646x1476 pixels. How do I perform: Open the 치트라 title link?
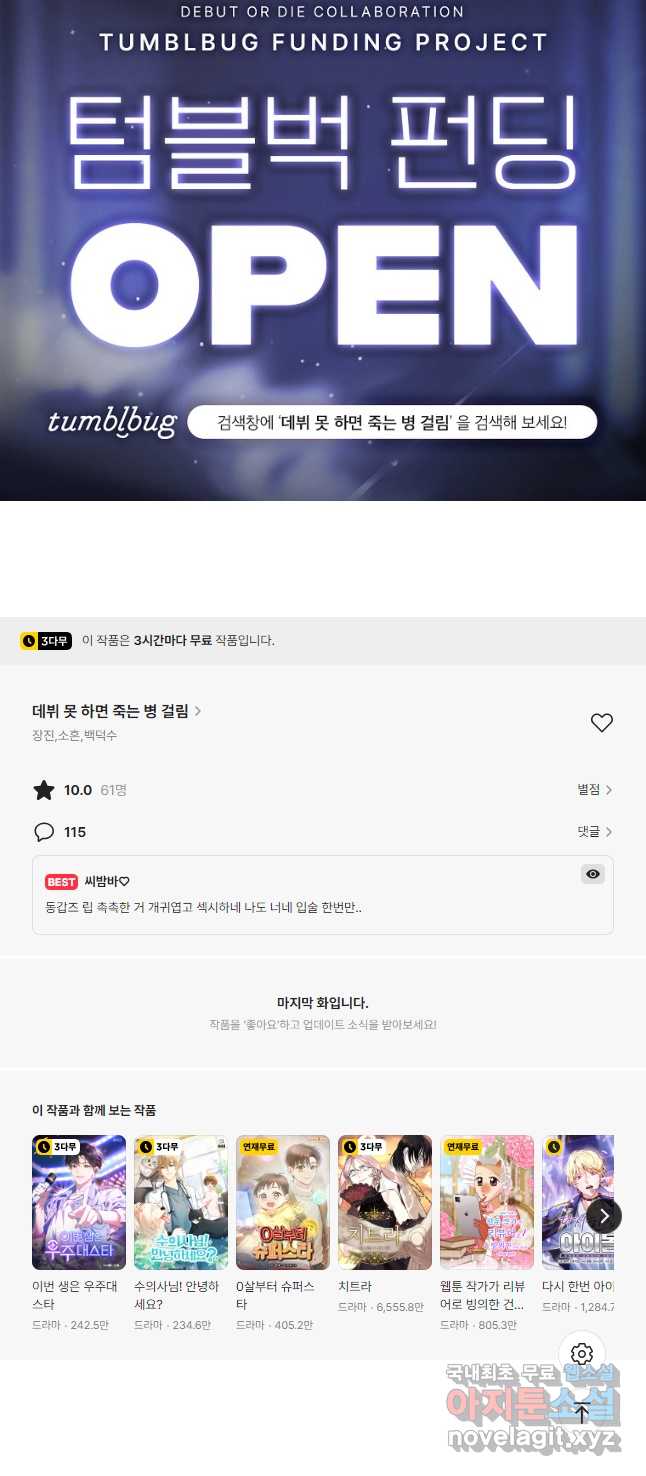355,1287
